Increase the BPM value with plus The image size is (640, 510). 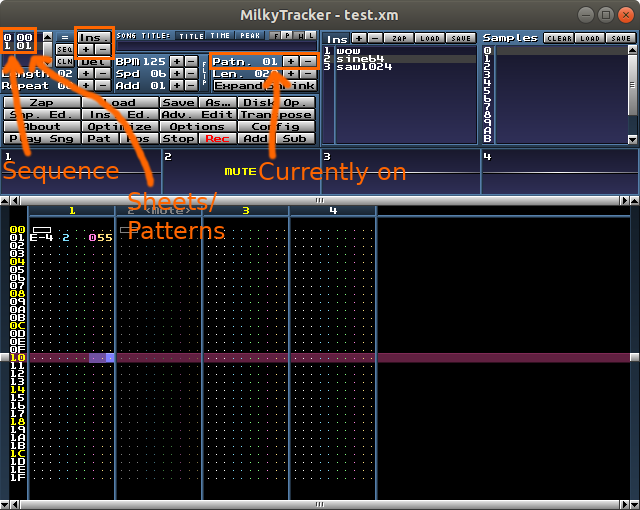(176, 62)
